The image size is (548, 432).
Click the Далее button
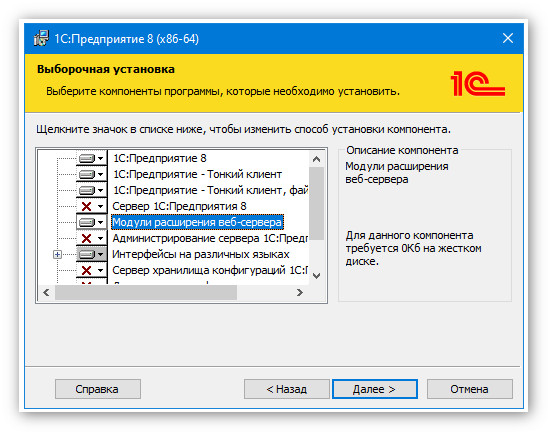tap(375, 389)
